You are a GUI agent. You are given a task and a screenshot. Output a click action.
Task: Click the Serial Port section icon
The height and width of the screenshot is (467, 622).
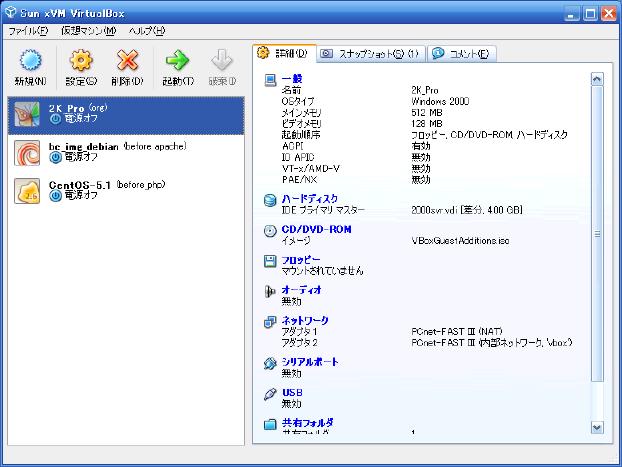(x=270, y=363)
